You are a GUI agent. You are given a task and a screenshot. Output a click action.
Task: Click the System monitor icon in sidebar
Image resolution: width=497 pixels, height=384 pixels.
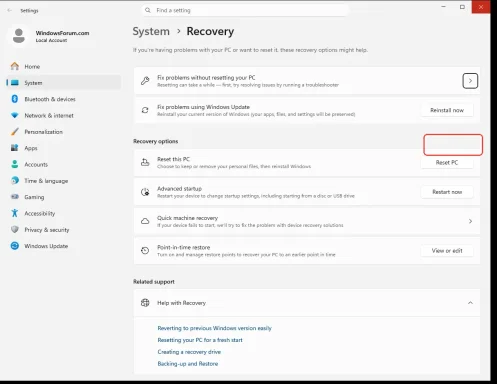(x=15, y=83)
